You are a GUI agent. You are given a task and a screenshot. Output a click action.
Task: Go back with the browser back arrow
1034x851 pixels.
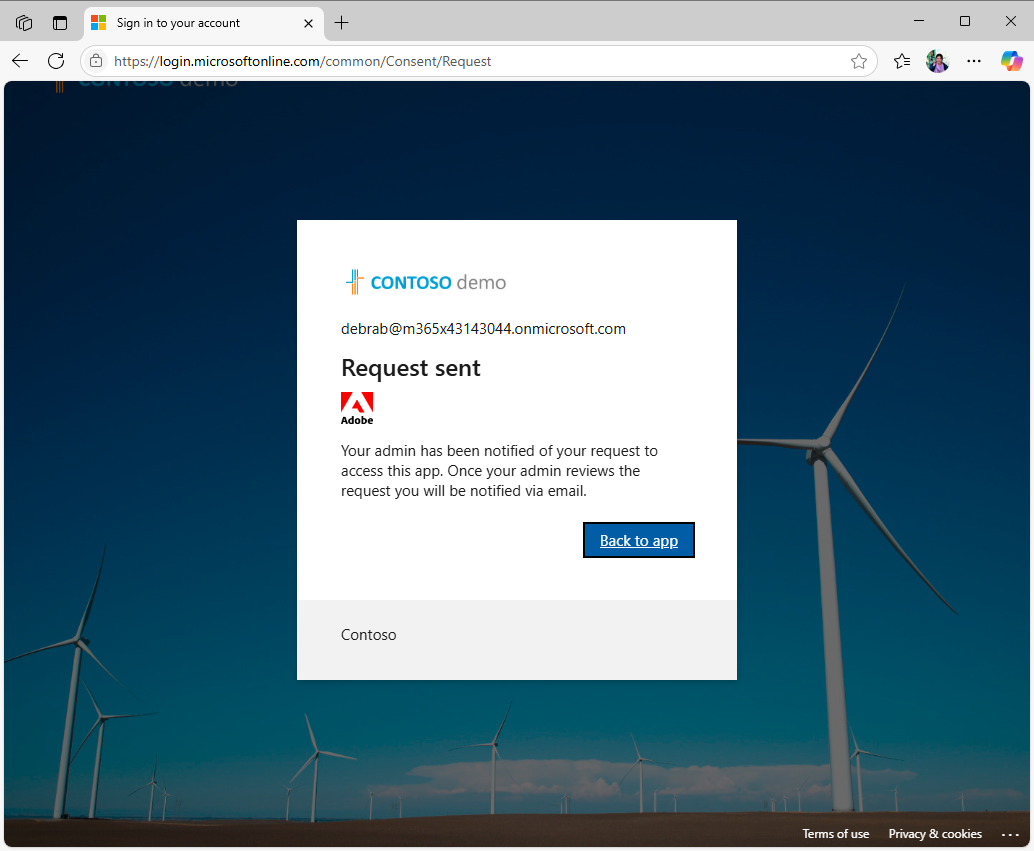(20, 61)
